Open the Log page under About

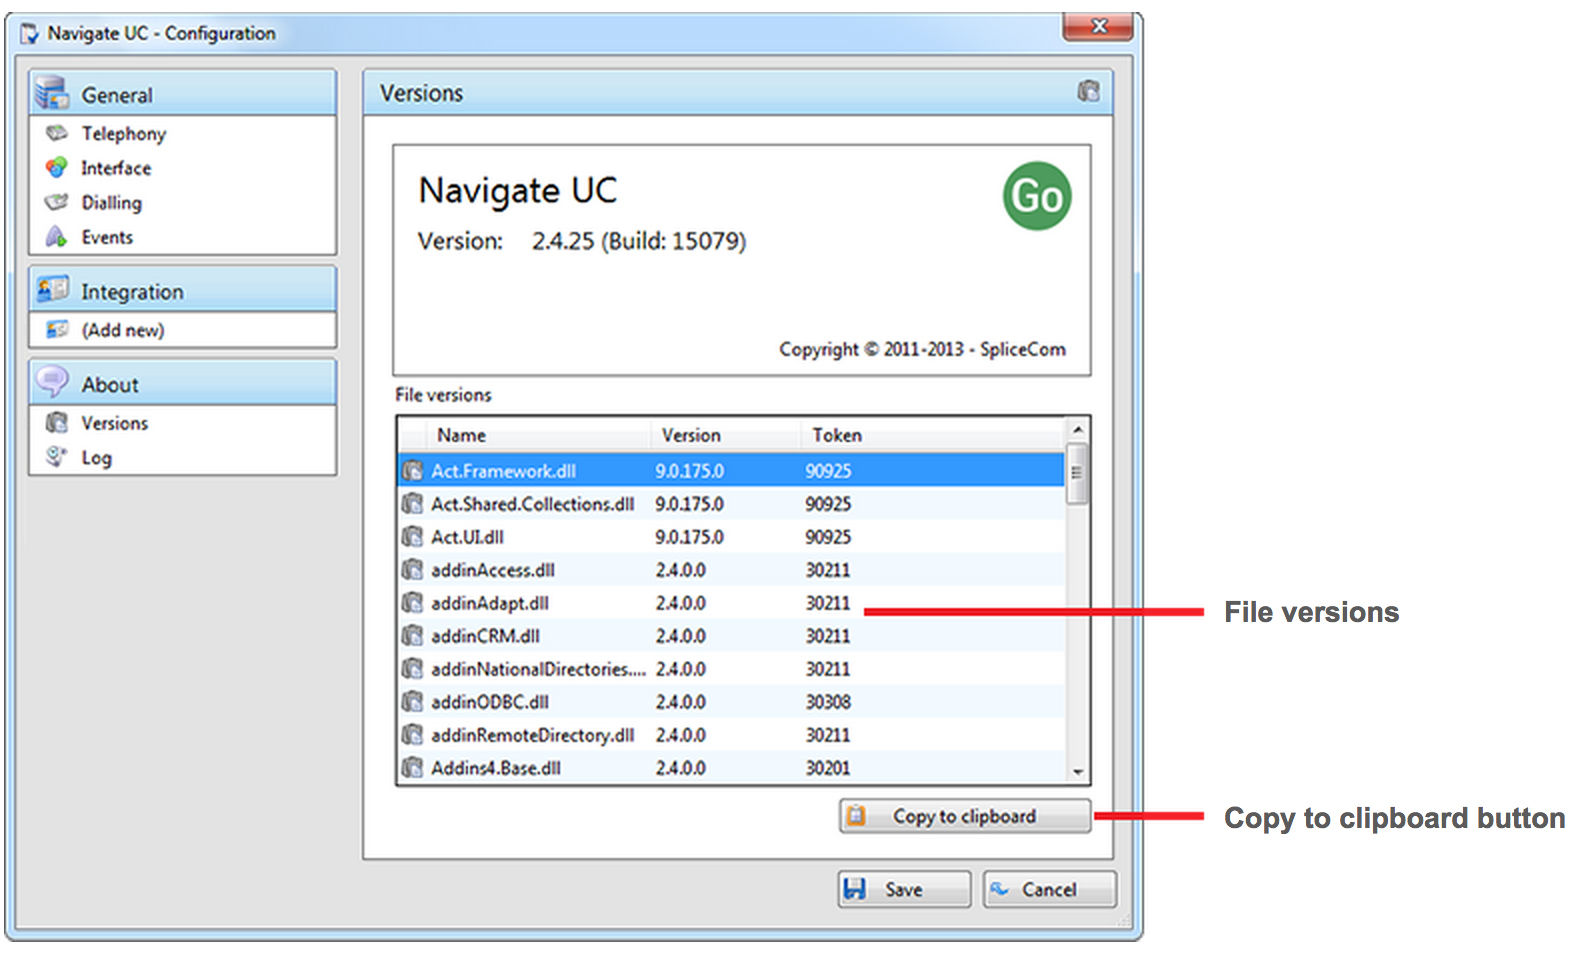point(96,458)
